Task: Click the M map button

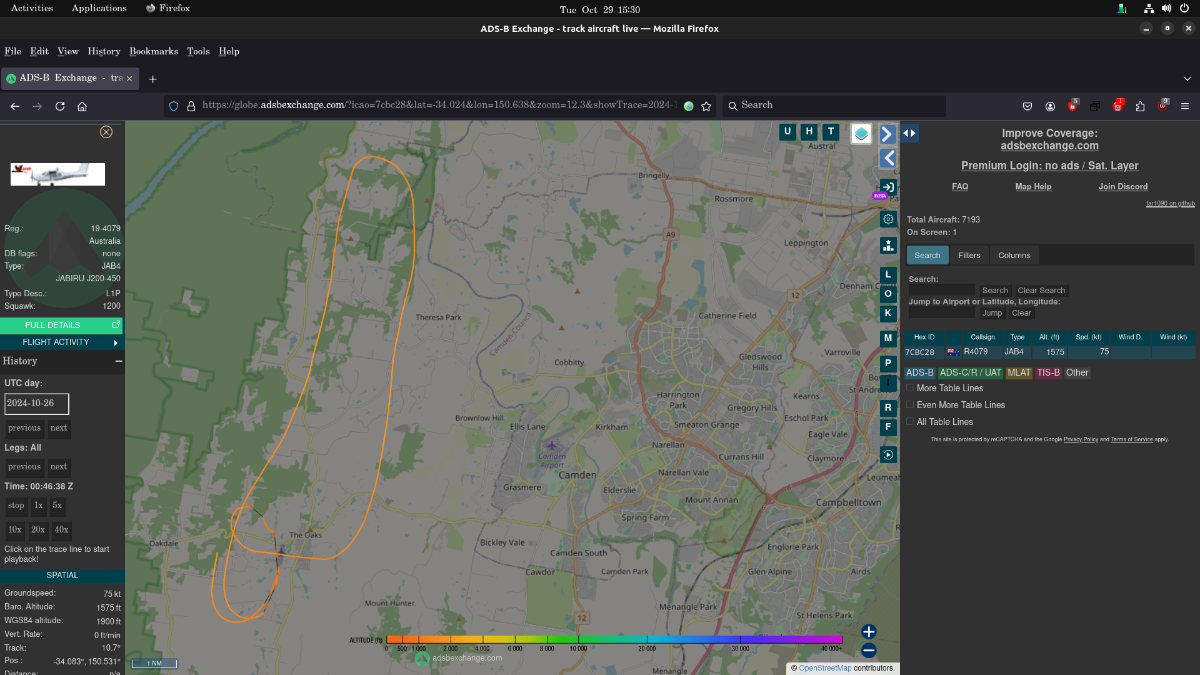Action: [888, 339]
